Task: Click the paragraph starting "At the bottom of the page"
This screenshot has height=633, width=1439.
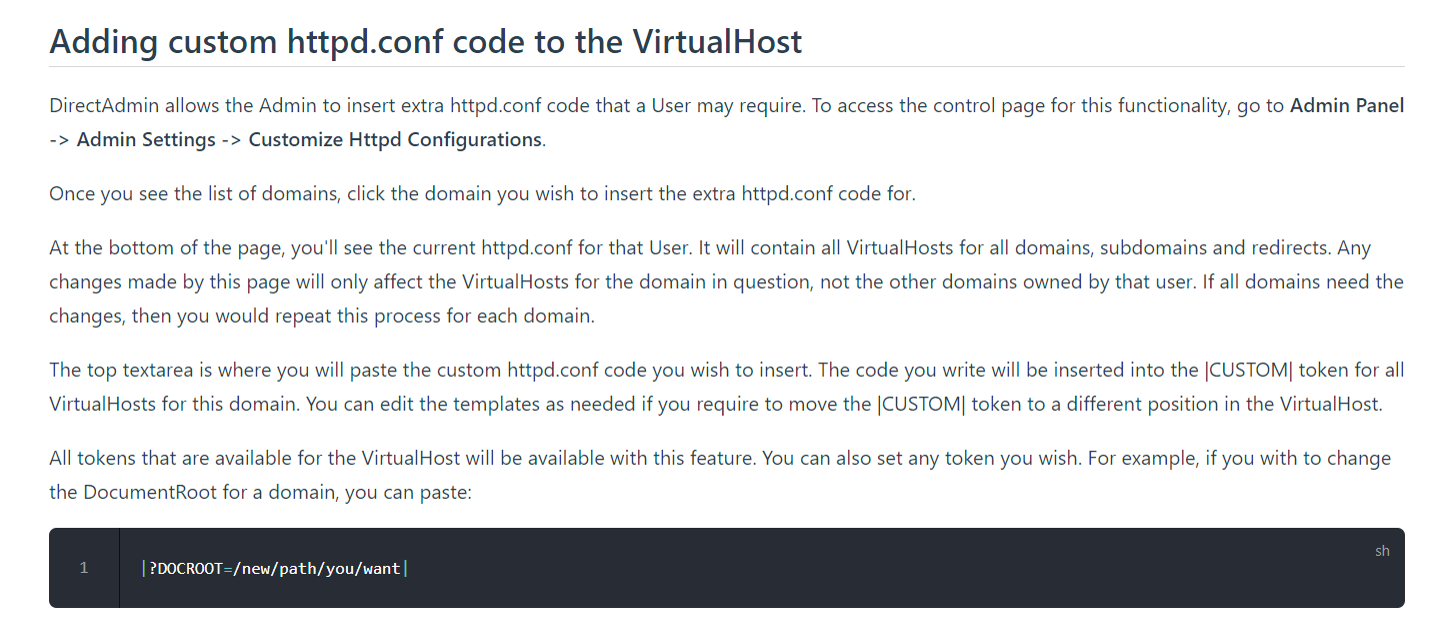Action: (x=727, y=282)
